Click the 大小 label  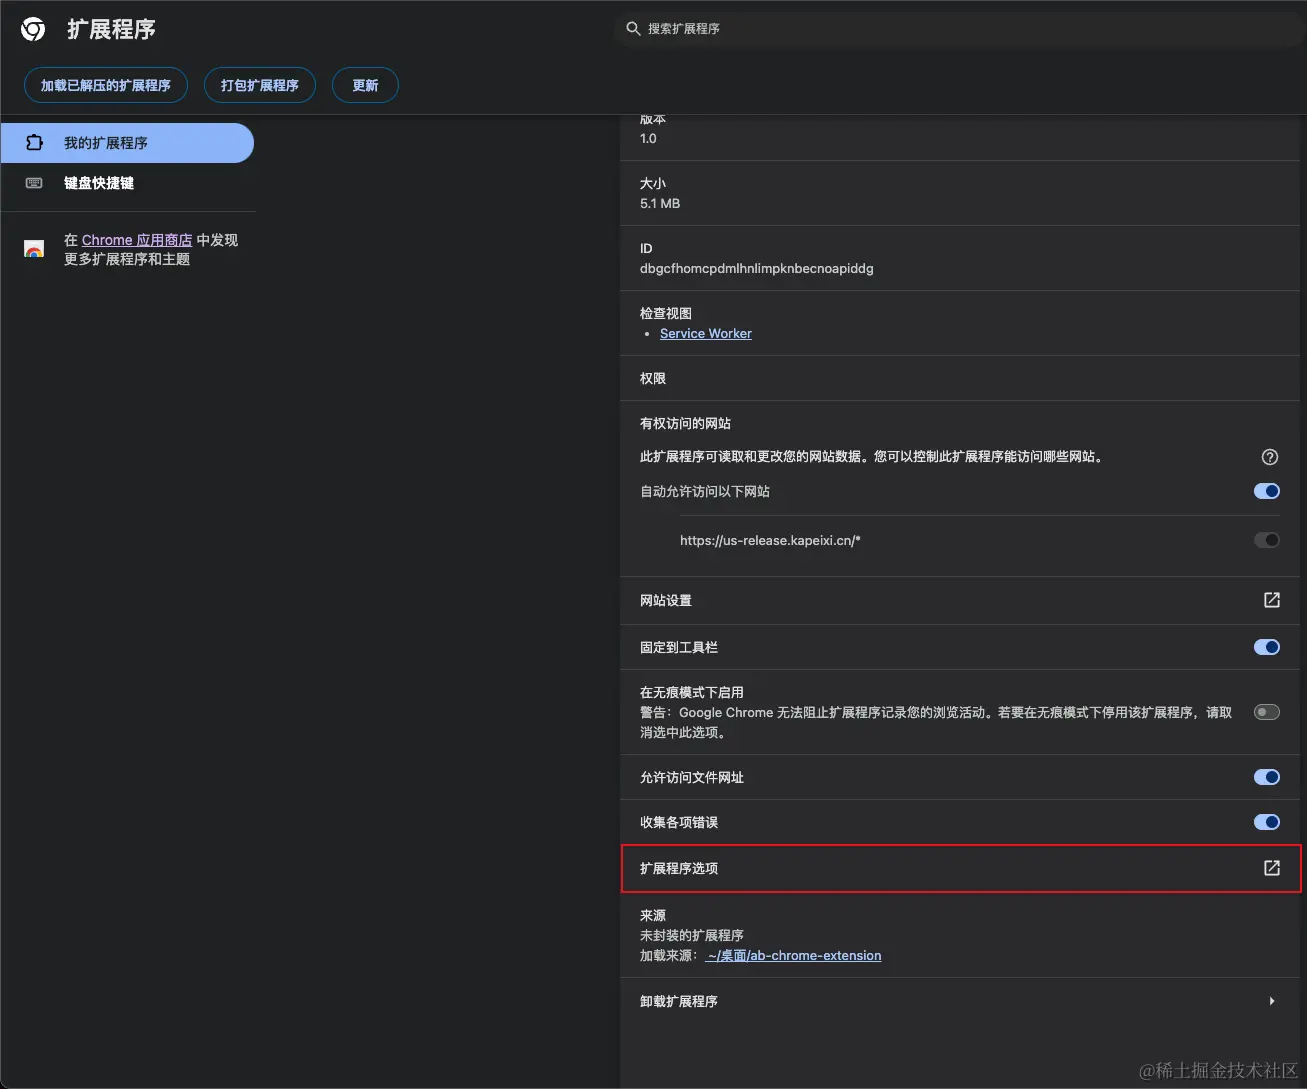pos(653,183)
